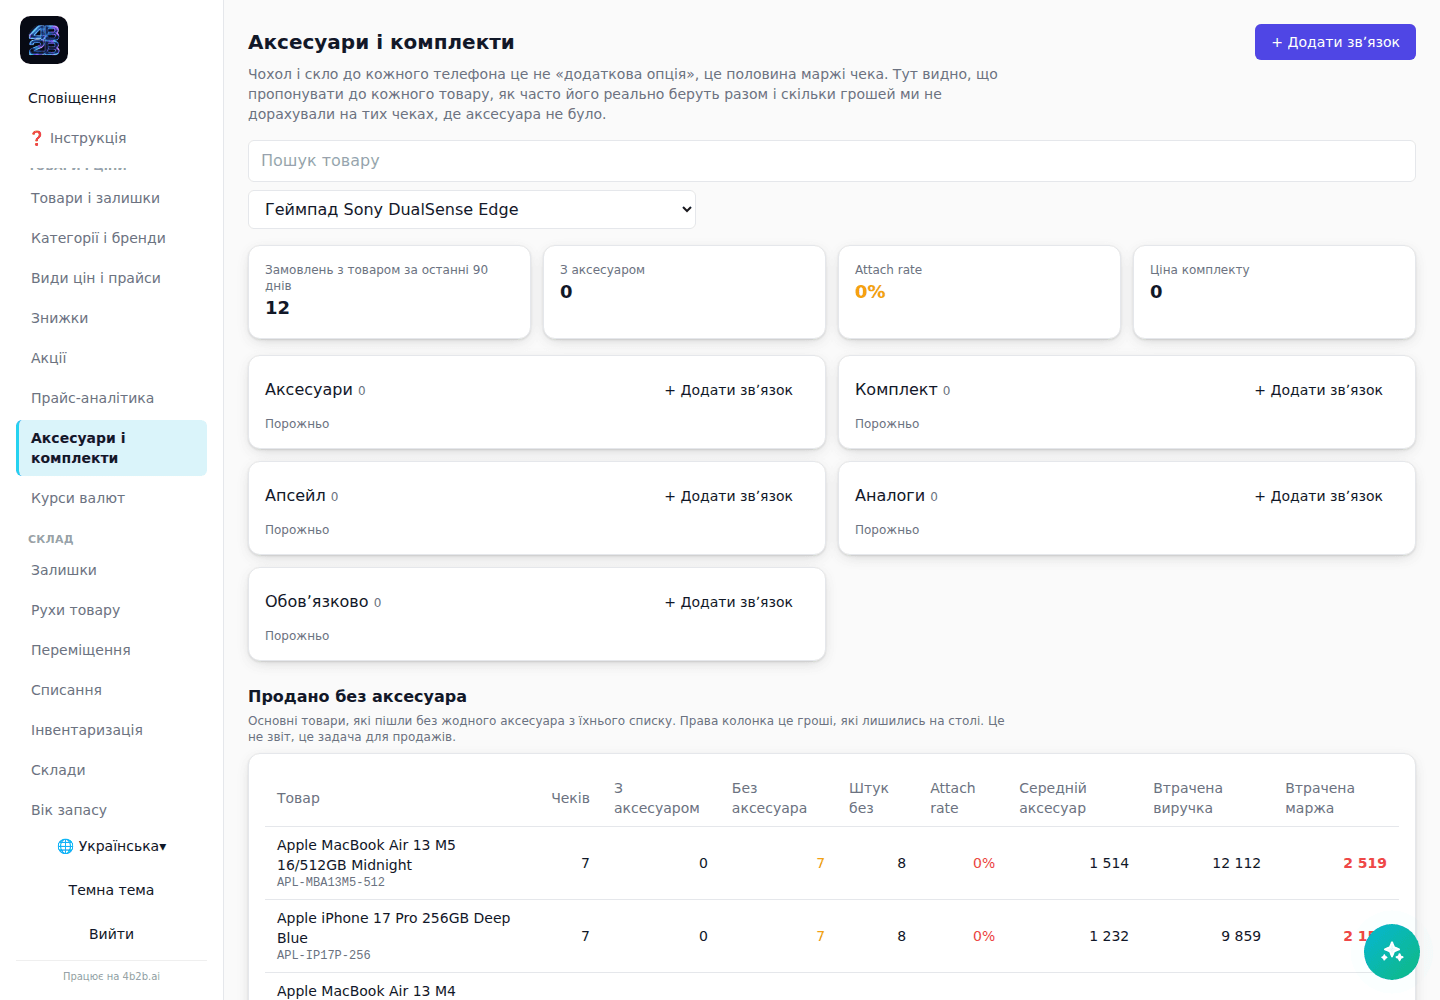Click the Втрачена виручка column header
This screenshot has height=1000, width=1440.
(1188, 798)
